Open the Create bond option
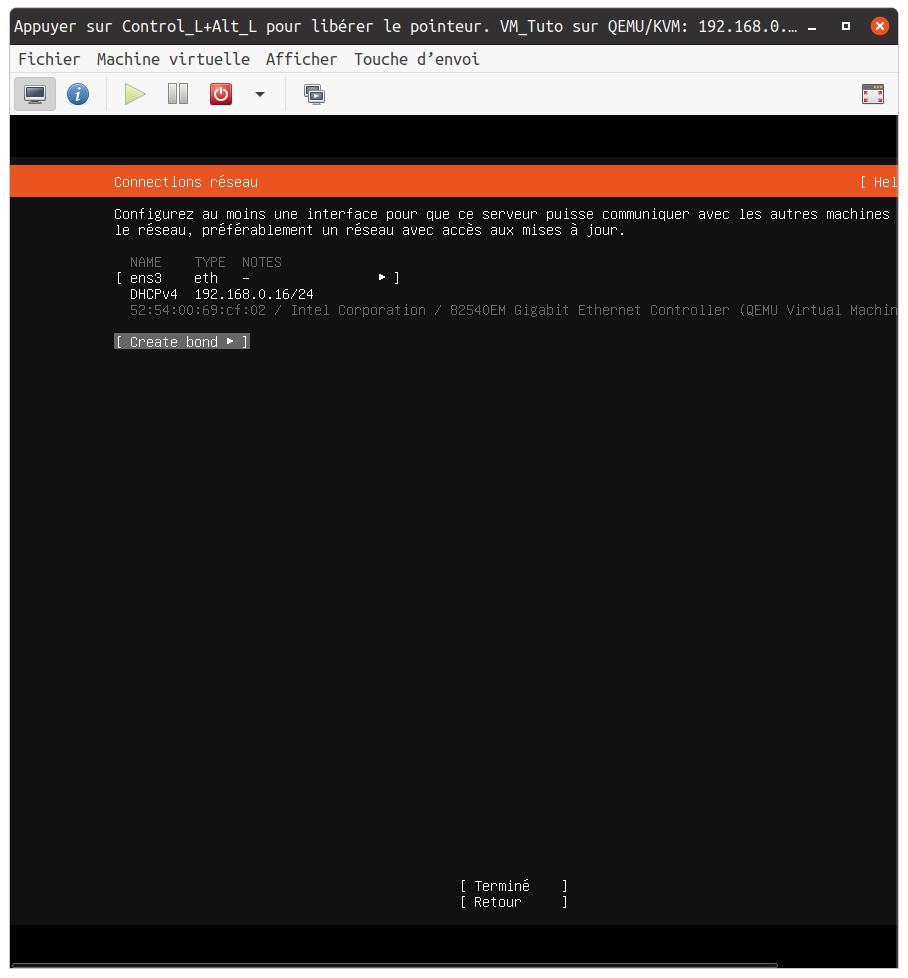The image size is (908, 978). [181, 342]
